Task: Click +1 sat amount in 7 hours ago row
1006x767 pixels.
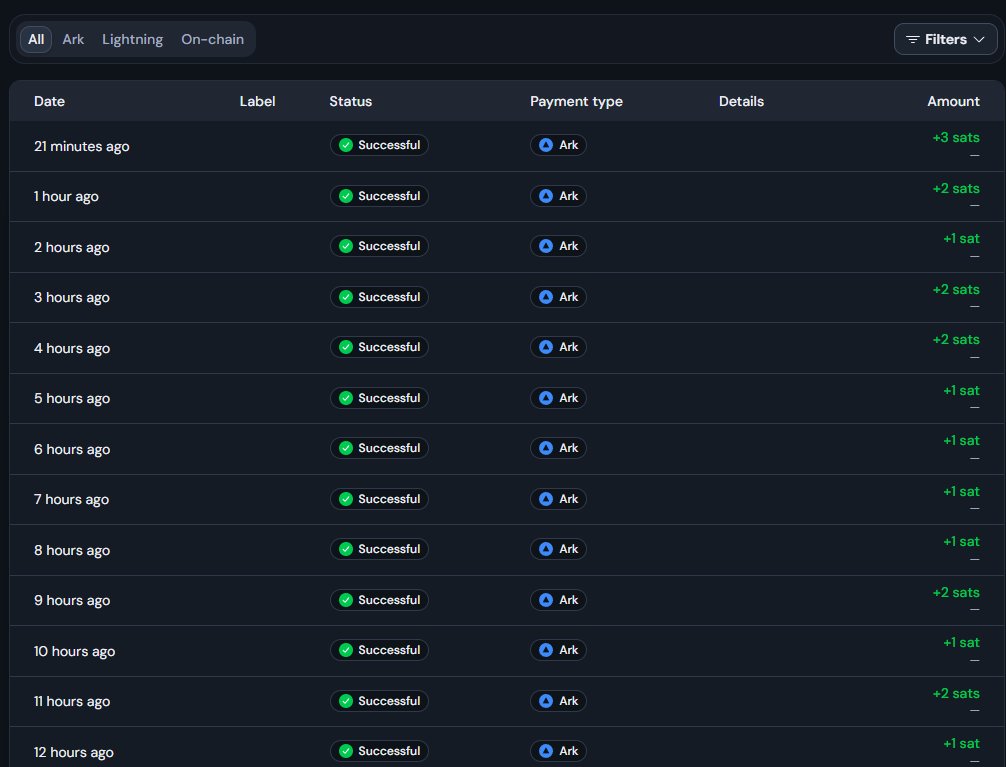Action: click(961, 492)
